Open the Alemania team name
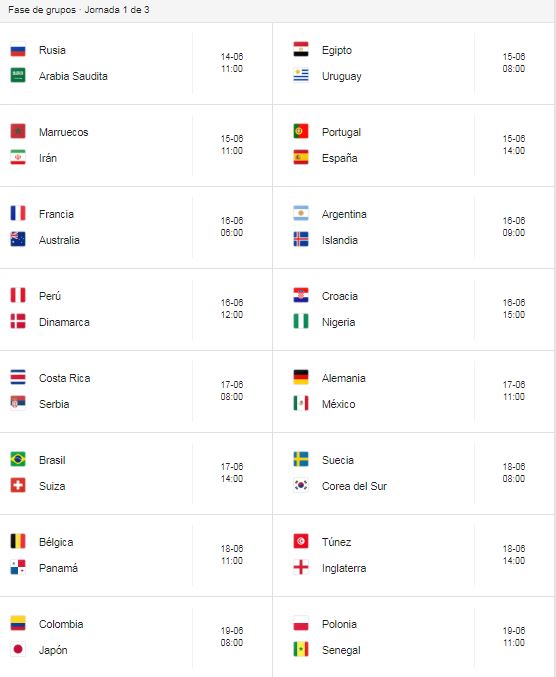This screenshot has height=677, width=556. [344, 378]
